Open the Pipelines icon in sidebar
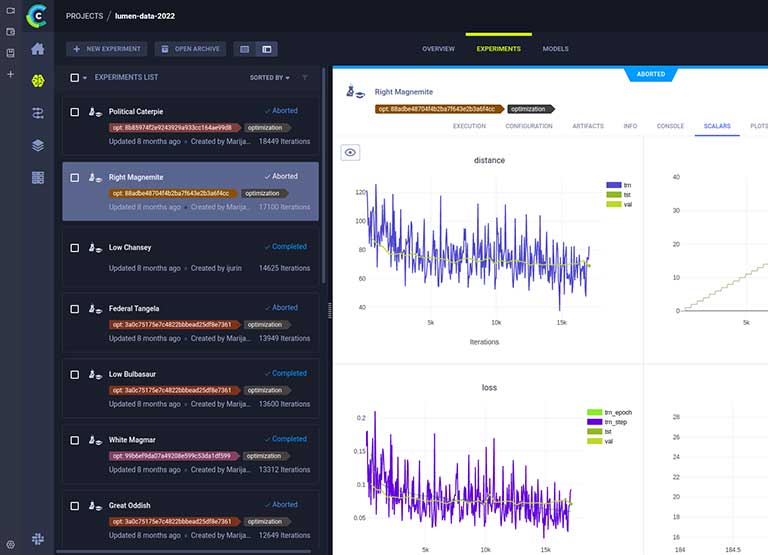The height and width of the screenshot is (555, 768). (38, 113)
